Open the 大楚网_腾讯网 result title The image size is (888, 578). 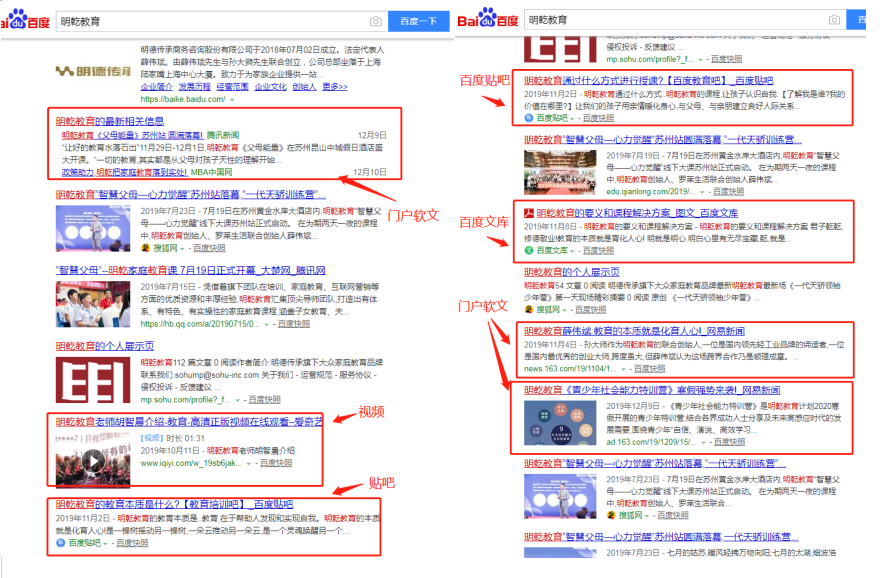tap(190, 270)
